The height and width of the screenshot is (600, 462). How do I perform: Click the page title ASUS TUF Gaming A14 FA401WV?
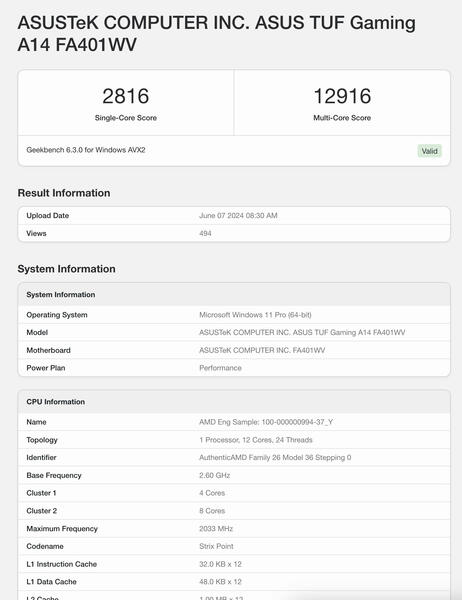click(216, 33)
